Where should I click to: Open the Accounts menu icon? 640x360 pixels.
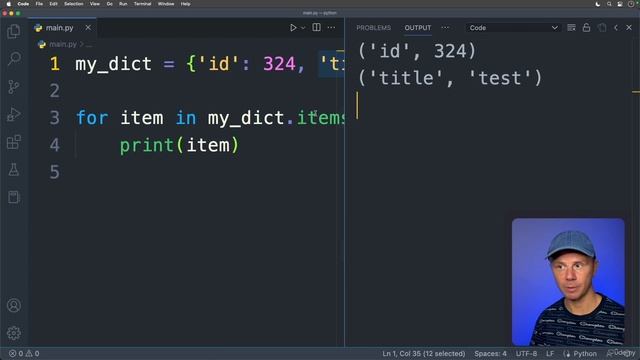point(14,305)
